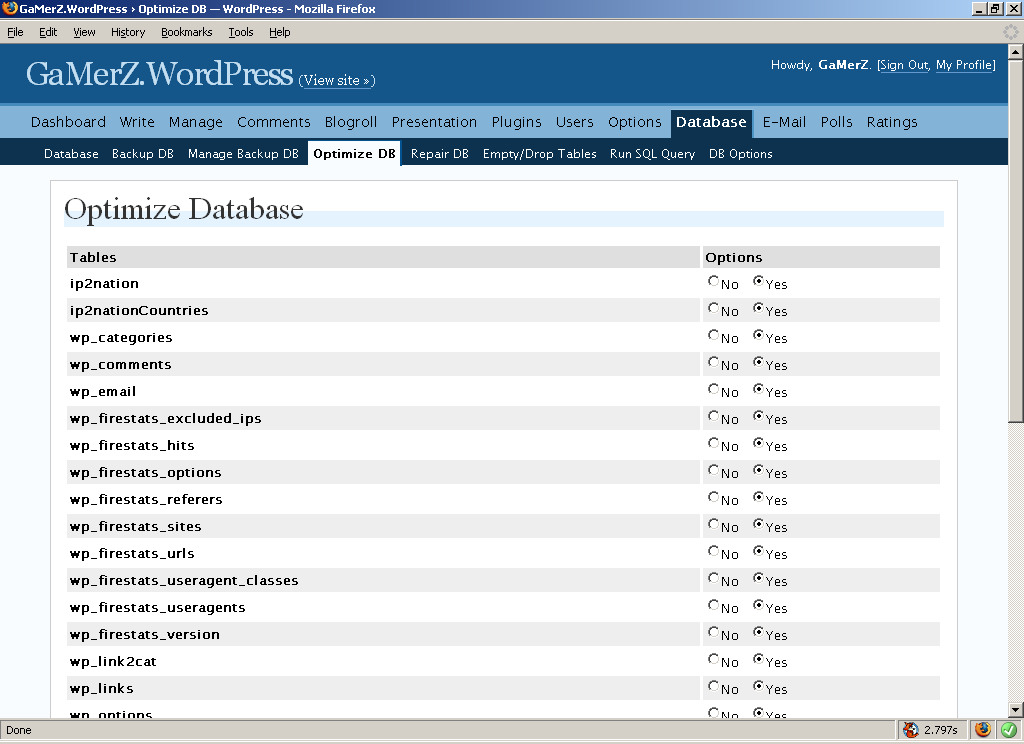Open the Blogroll admin tab

click(x=351, y=122)
